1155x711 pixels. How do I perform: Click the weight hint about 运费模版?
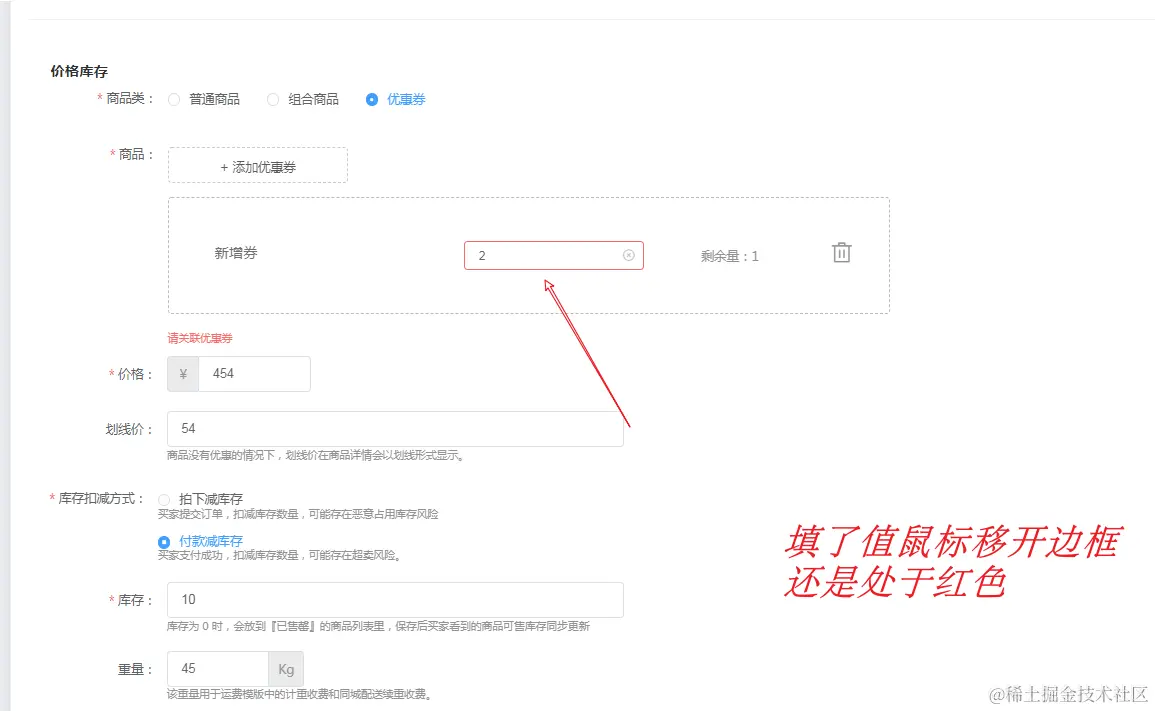click(x=299, y=694)
